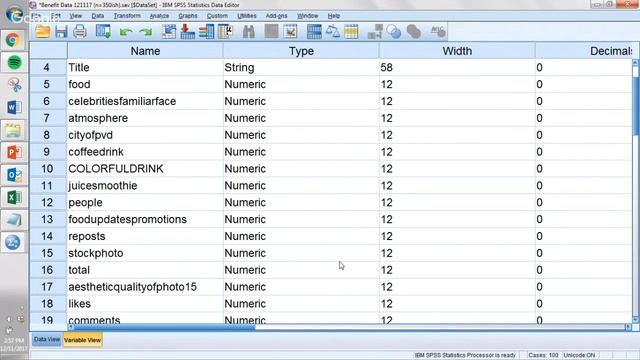Viewport: 640px width, 360px height.
Task: Click the Go to case icon
Action: (x=169, y=31)
